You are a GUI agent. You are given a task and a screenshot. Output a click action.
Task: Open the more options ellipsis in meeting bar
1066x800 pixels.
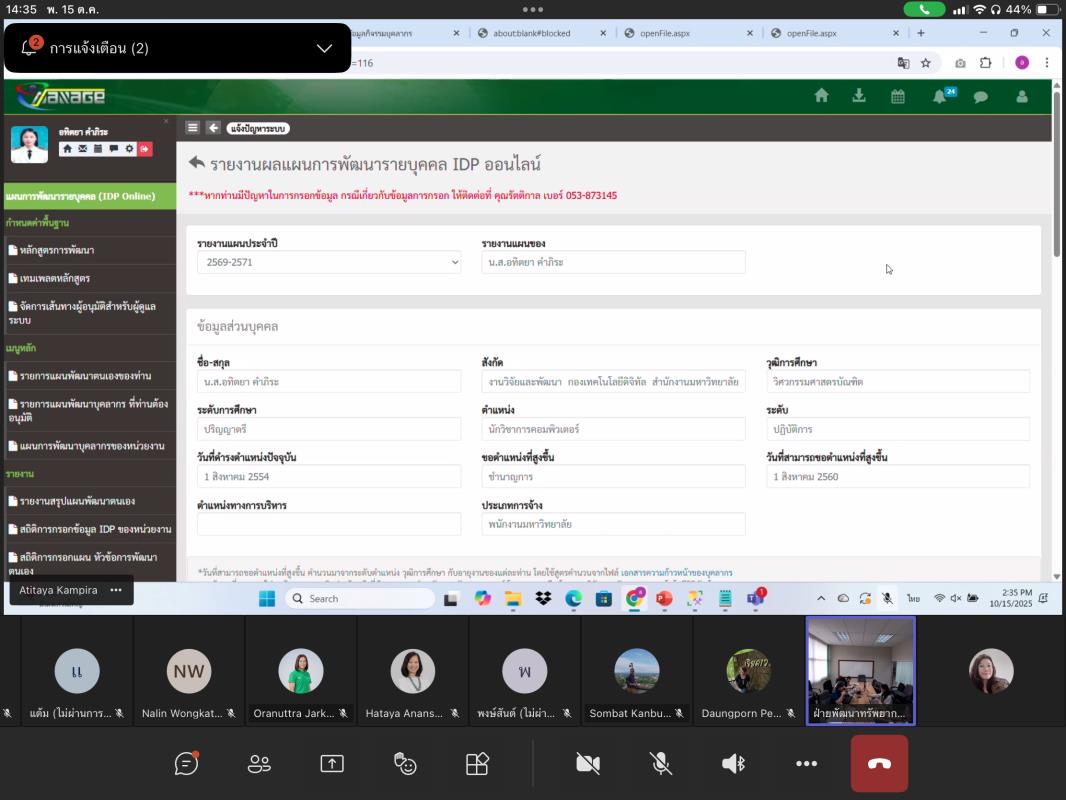pos(806,763)
